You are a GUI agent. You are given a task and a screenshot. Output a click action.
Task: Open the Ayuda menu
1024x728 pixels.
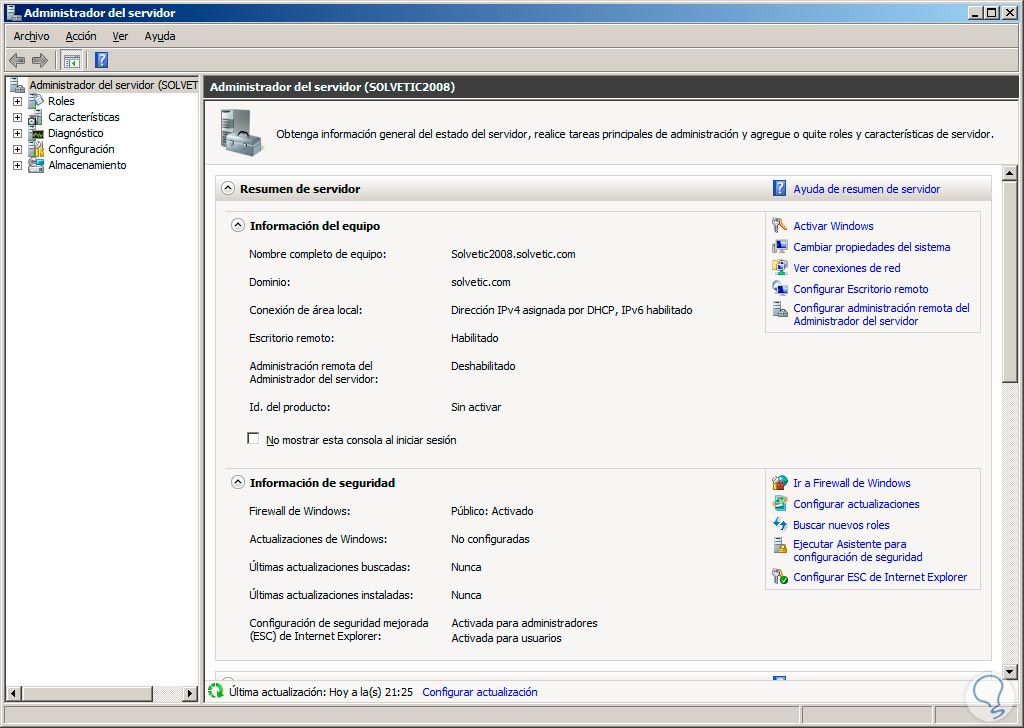click(160, 37)
